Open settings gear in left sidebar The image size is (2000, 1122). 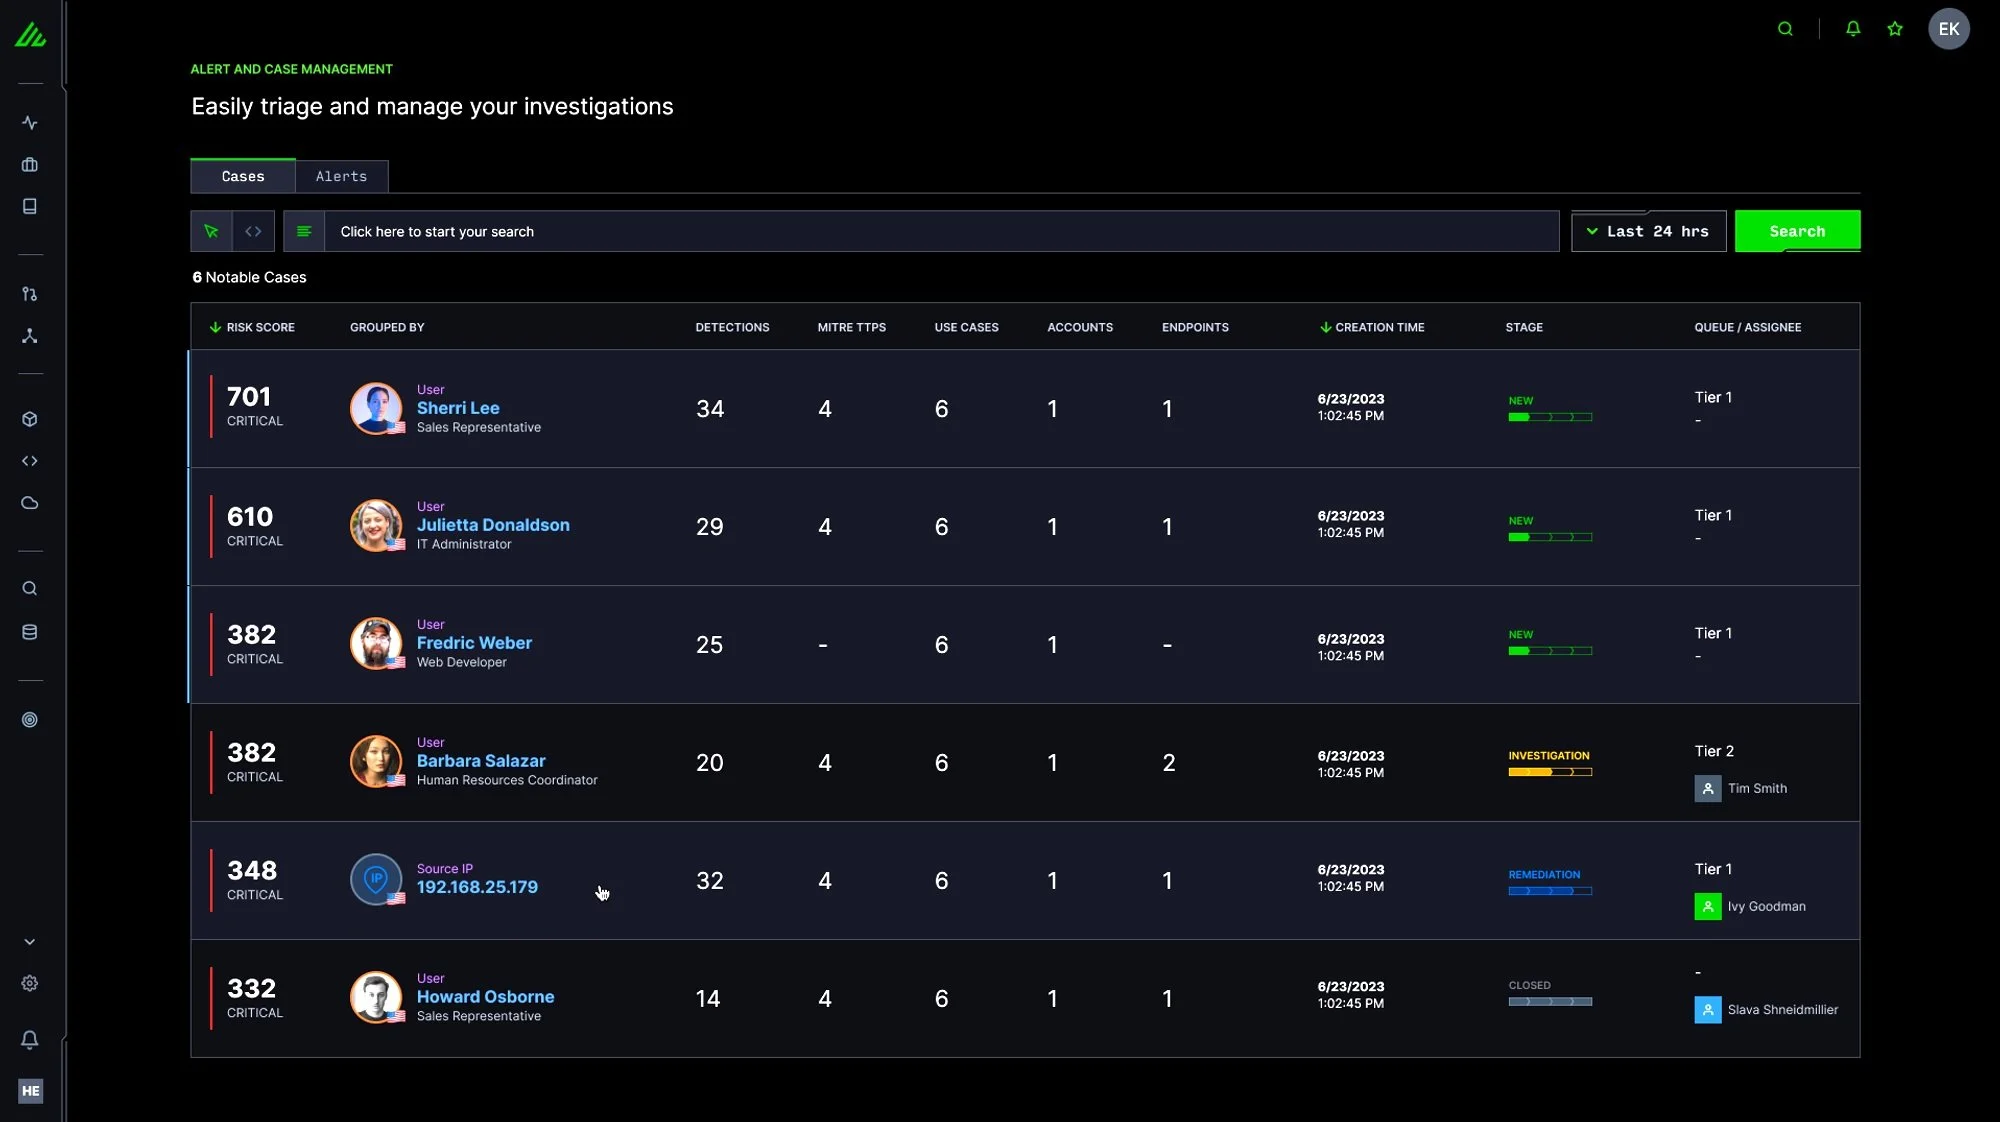(x=30, y=984)
